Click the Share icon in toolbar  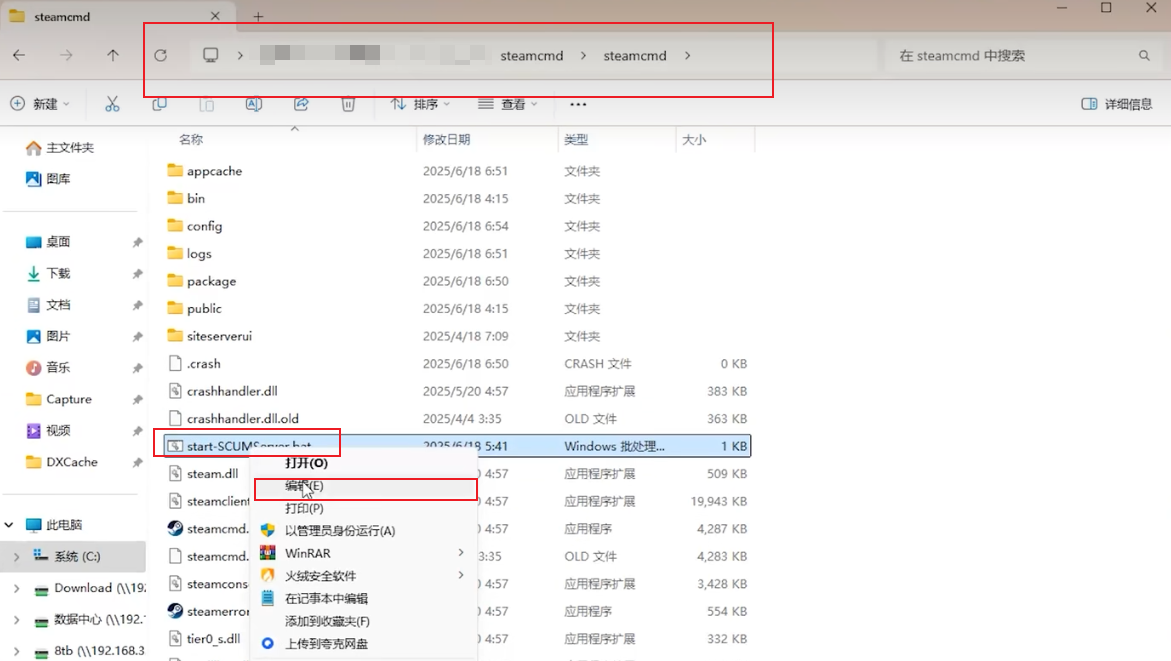[301, 104]
